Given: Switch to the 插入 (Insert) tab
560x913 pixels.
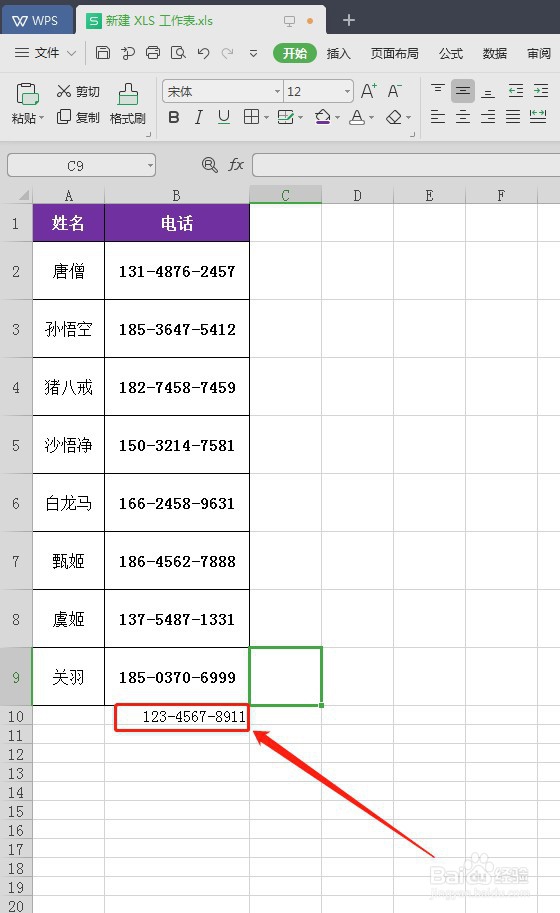Looking at the screenshot, I should coord(338,54).
